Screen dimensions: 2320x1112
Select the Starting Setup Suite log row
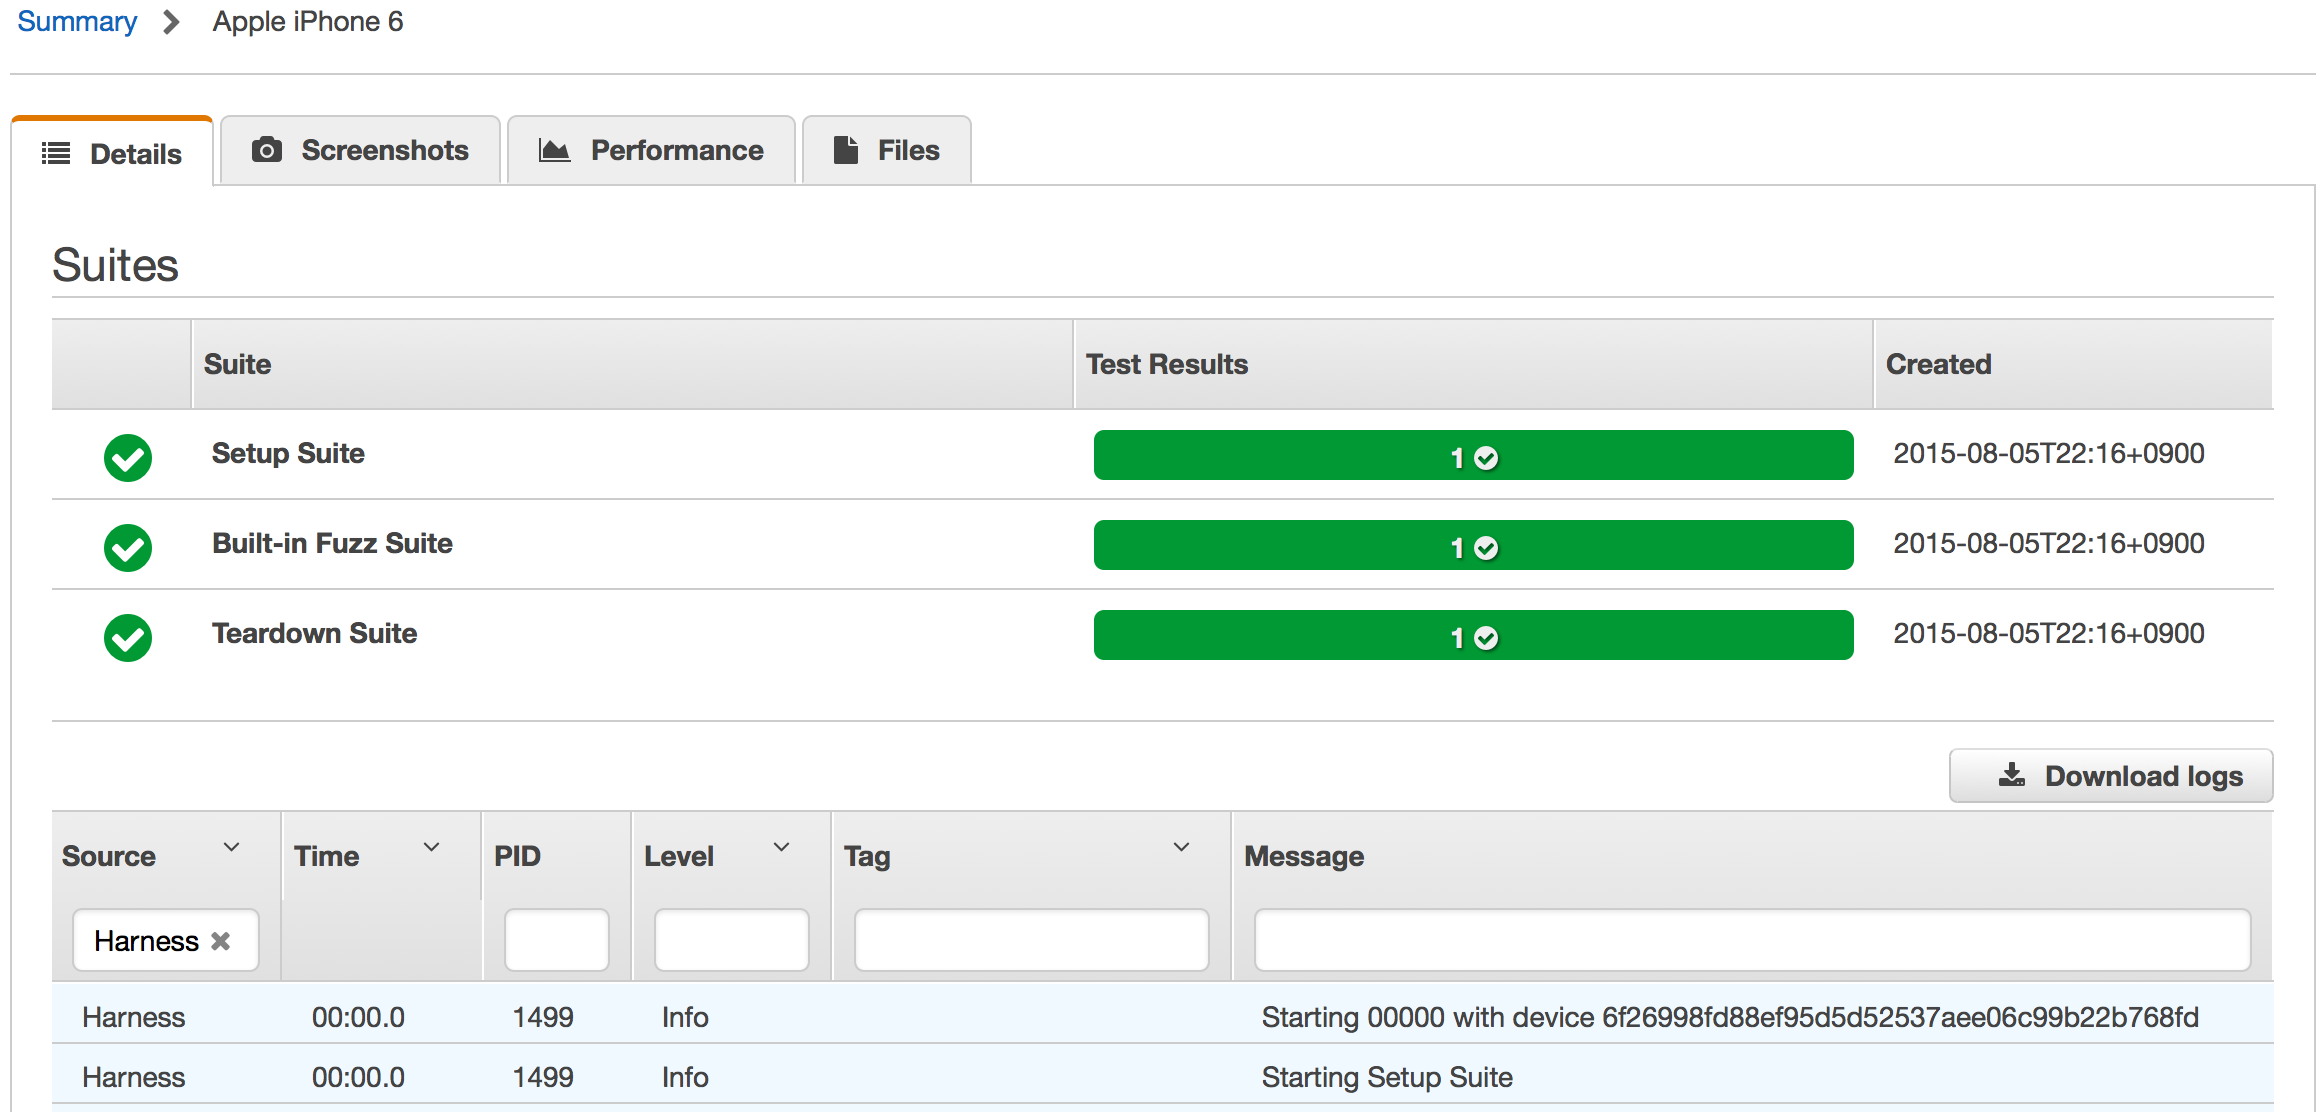(1386, 1077)
